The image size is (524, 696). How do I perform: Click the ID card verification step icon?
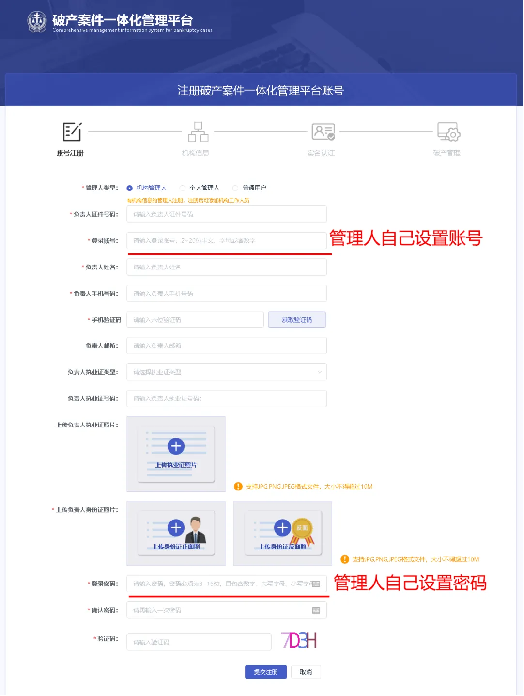pyautogui.click(x=323, y=132)
